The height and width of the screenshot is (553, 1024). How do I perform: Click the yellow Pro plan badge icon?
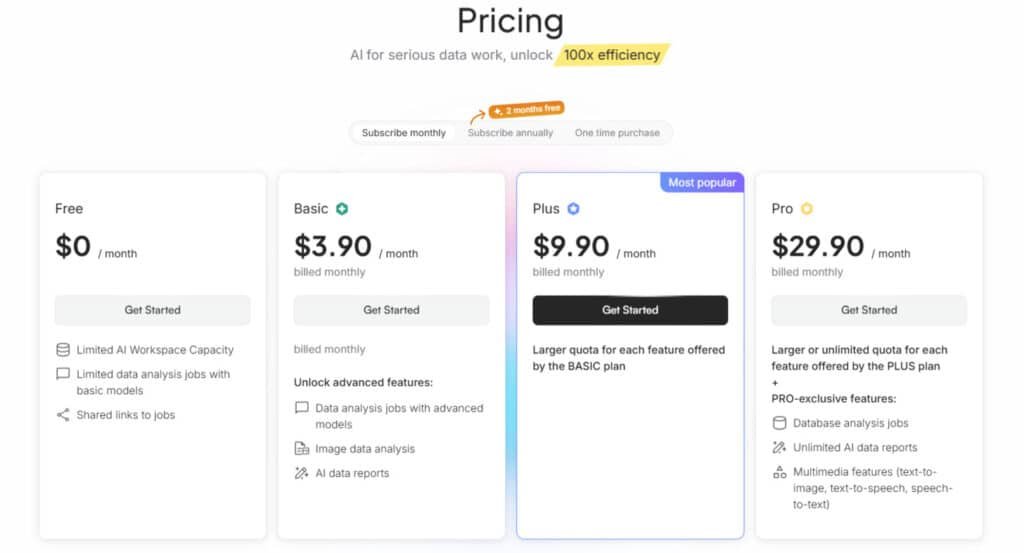pyautogui.click(x=807, y=209)
